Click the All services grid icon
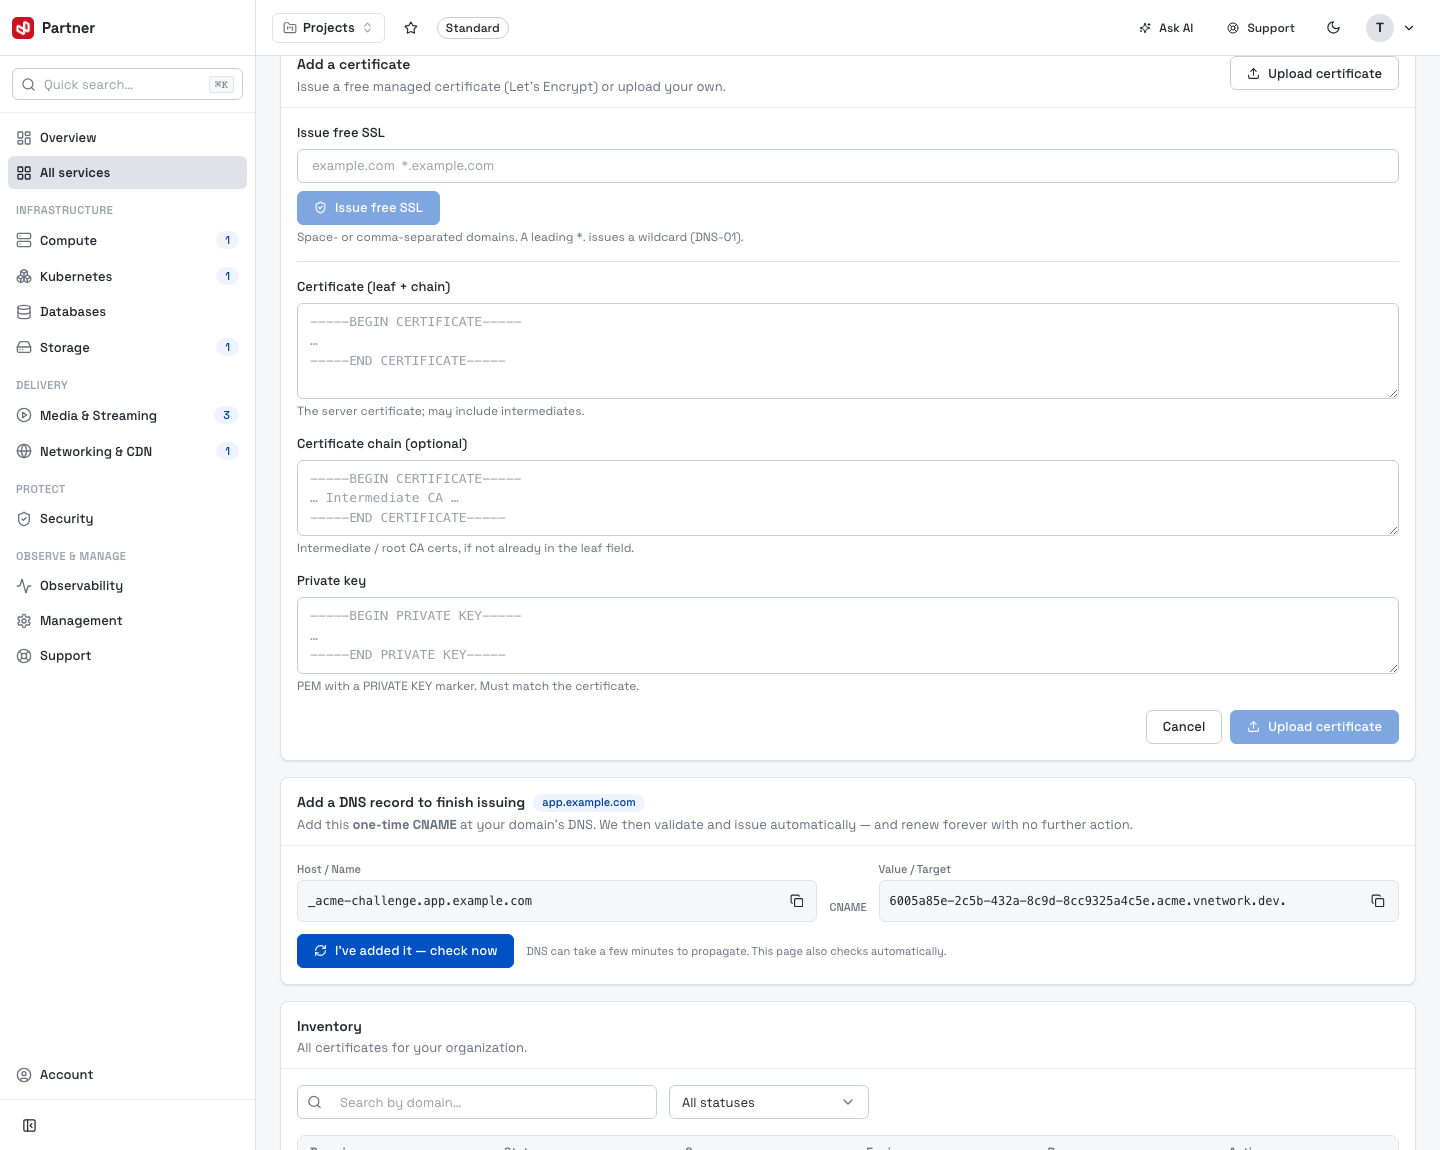The height and width of the screenshot is (1150, 1440). pos(24,173)
